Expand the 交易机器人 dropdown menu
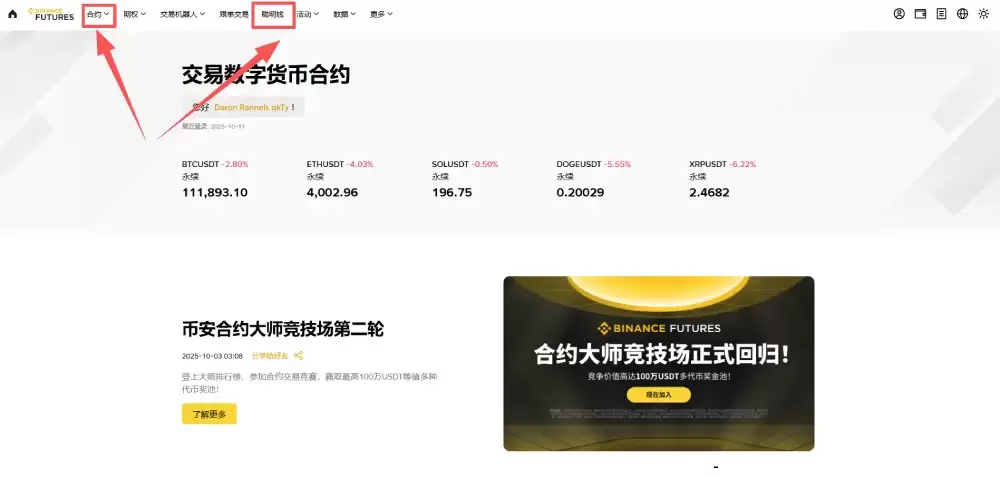The width and height of the screenshot is (1000, 477). [x=182, y=14]
